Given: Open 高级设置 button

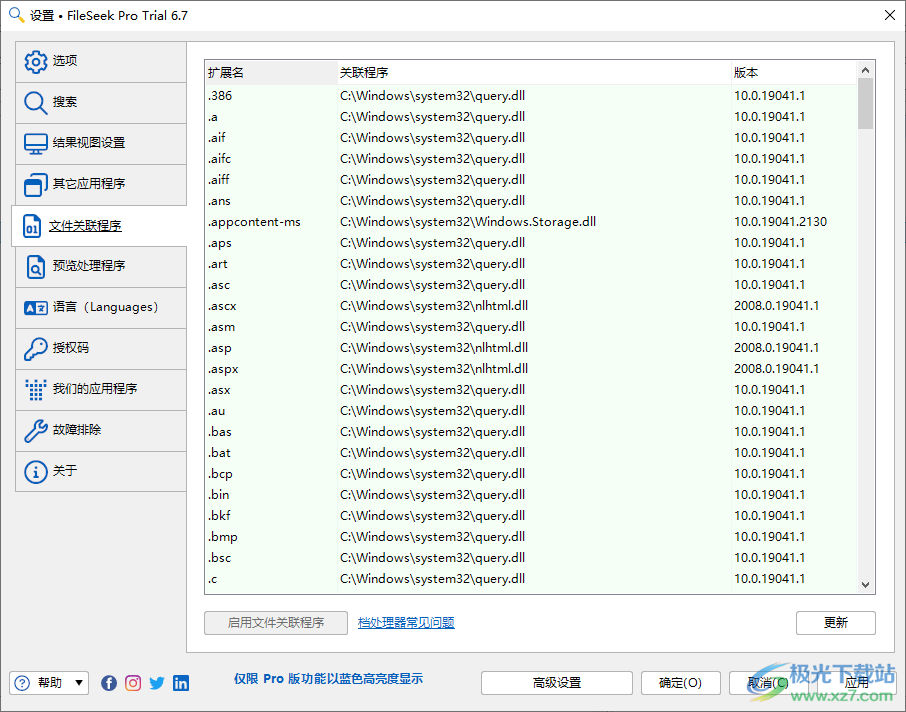Looking at the screenshot, I should [556, 683].
